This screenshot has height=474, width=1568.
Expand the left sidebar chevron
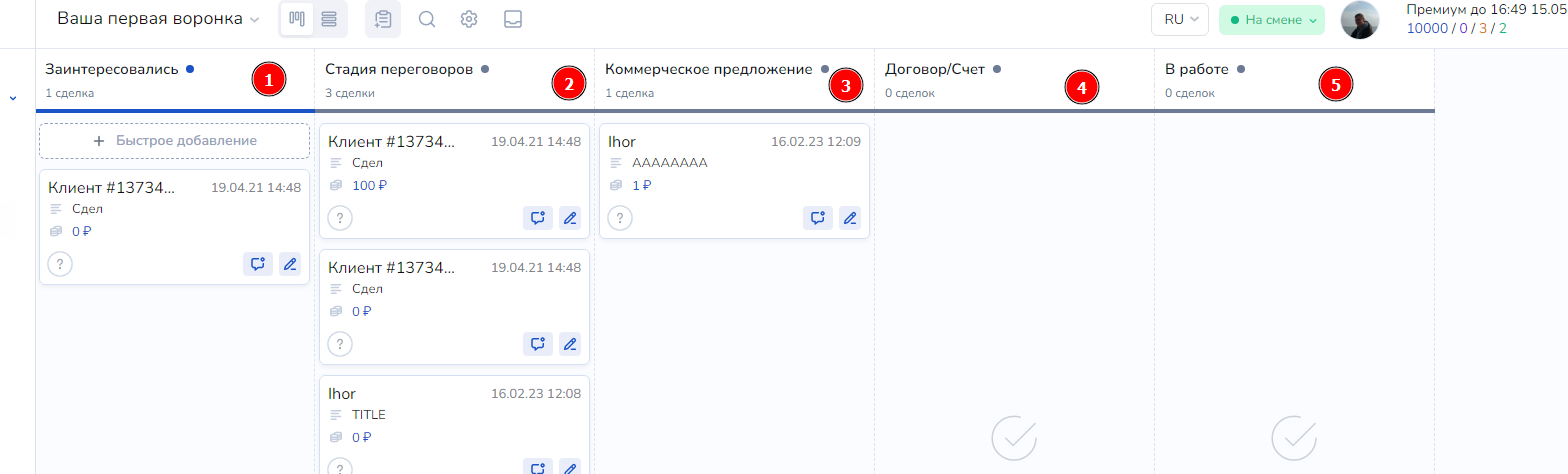pos(13,98)
